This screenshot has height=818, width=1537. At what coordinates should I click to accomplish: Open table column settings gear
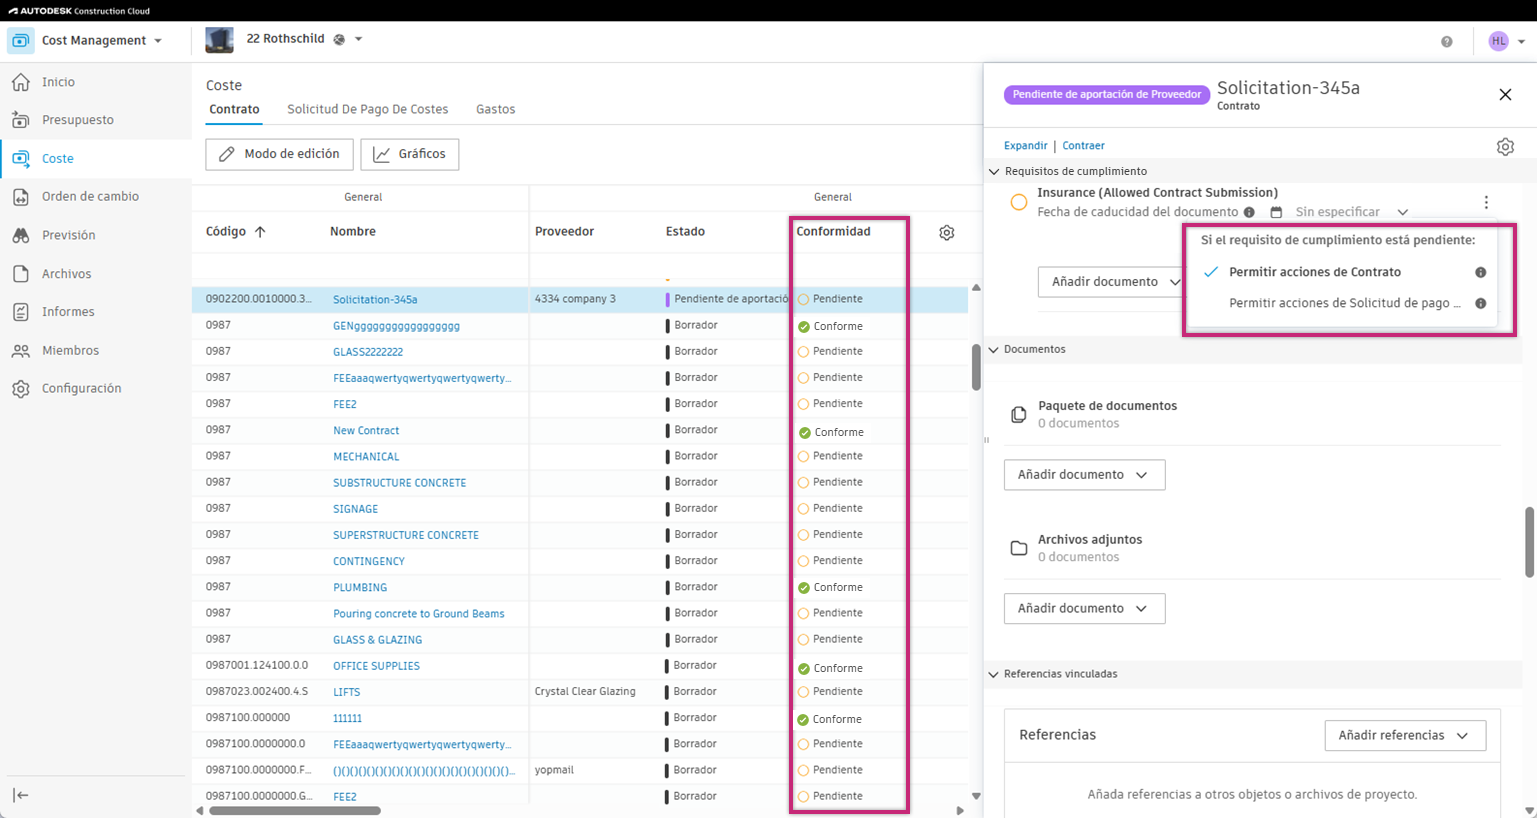click(x=947, y=233)
